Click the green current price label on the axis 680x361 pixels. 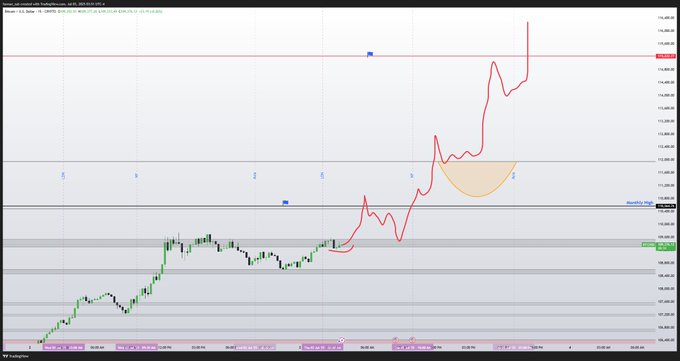coord(666,246)
